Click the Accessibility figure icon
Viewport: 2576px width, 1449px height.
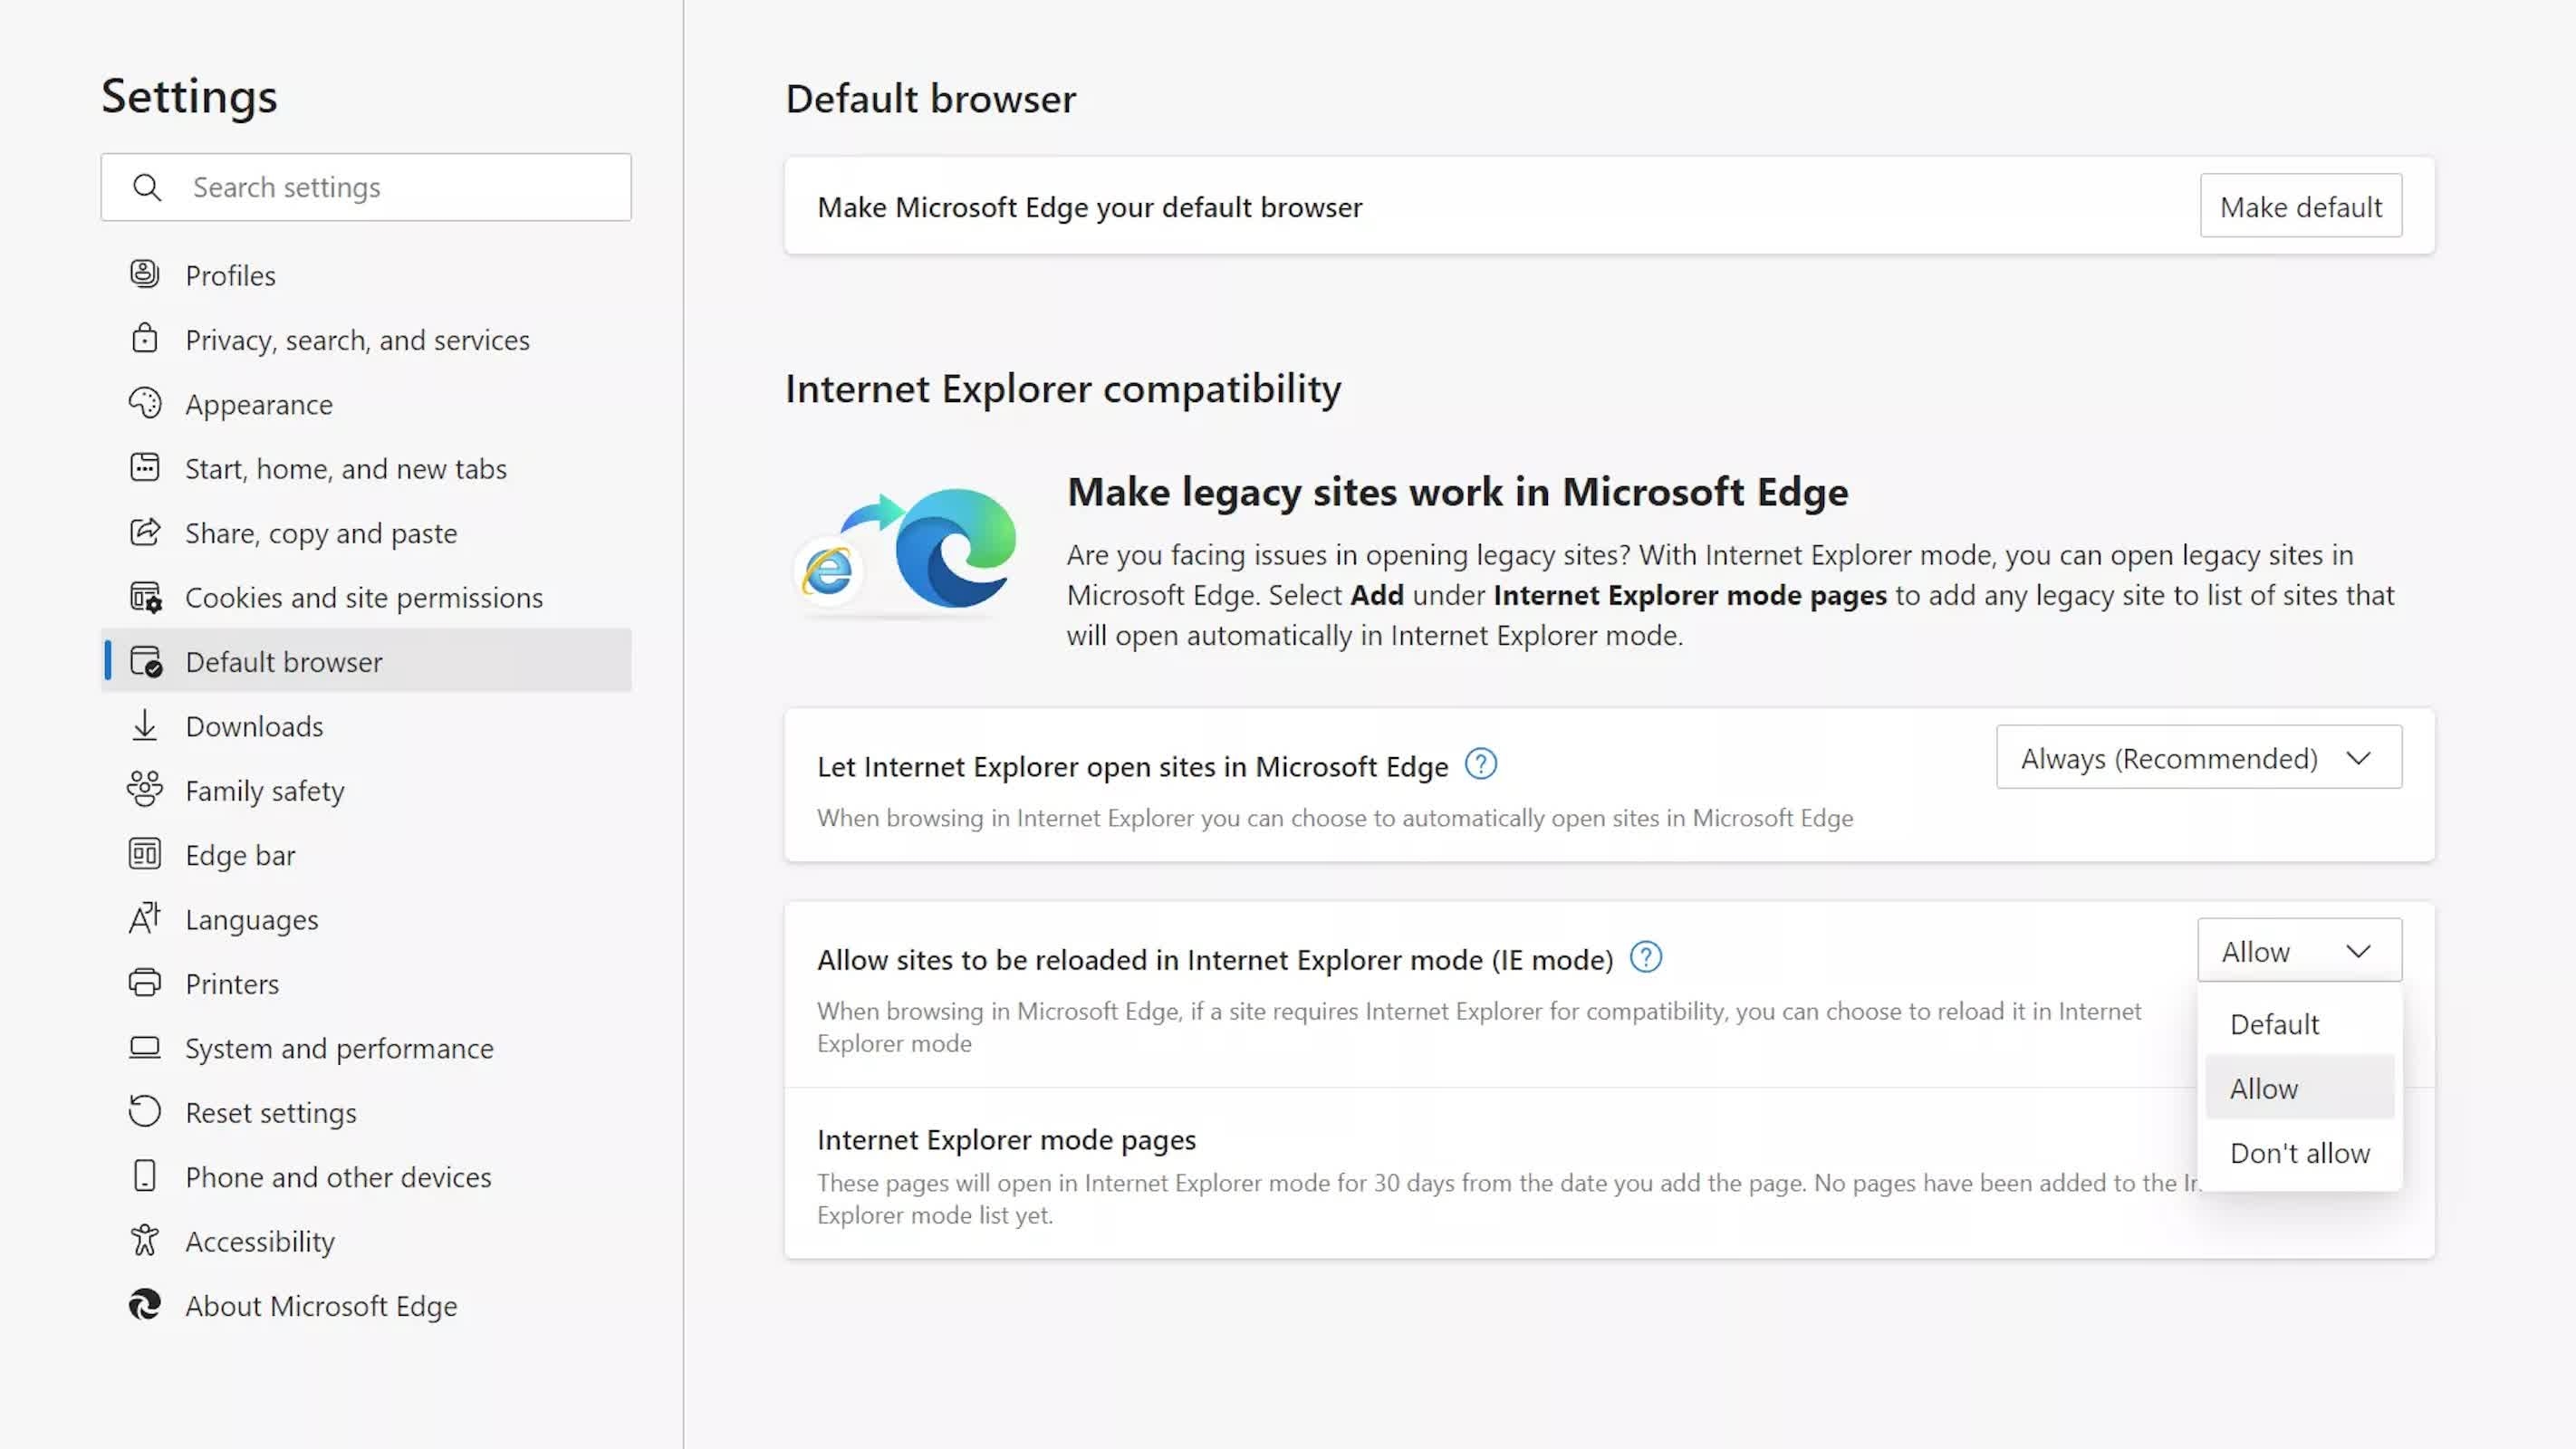tap(145, 1240)
